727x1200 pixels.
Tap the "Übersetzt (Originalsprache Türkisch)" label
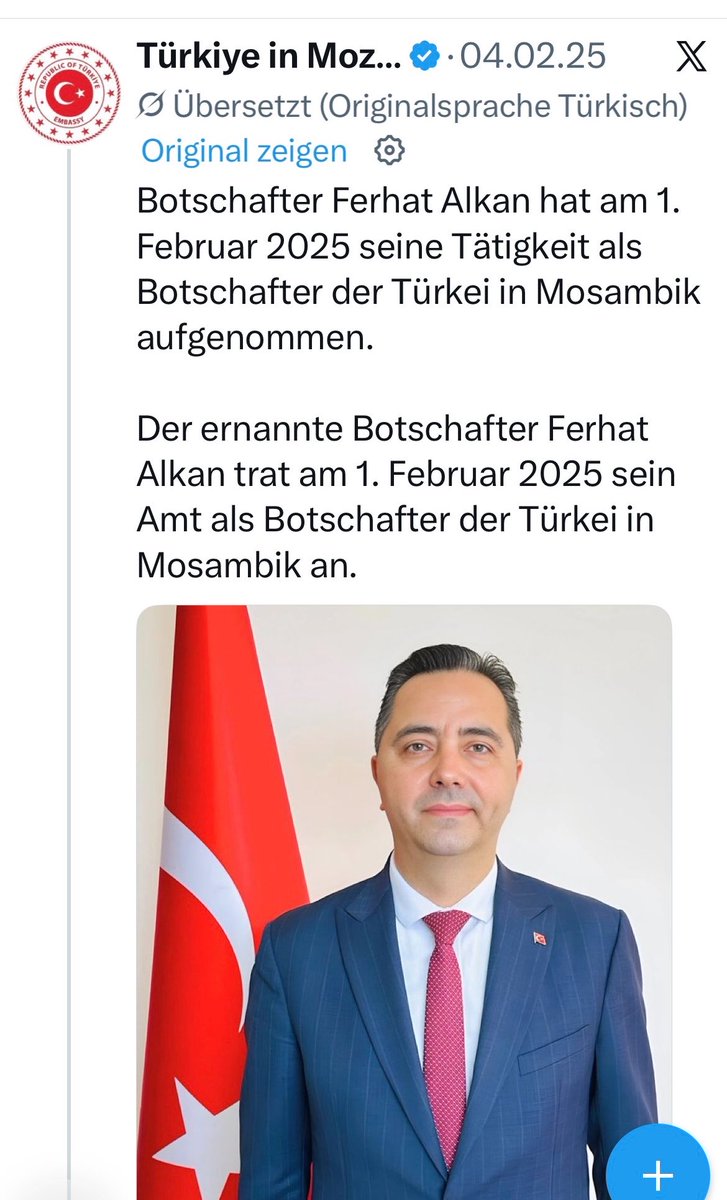(x=430, y=104)
